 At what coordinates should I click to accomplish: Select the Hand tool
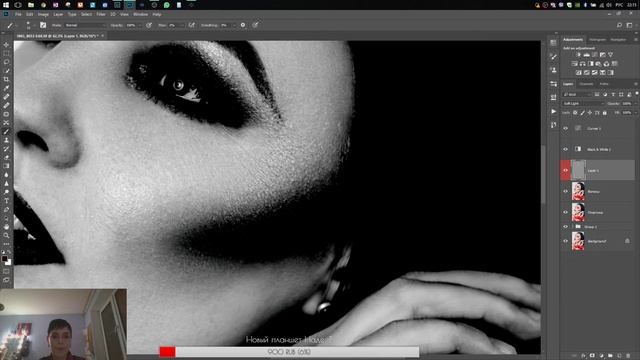pyautogui.click(x=6, y=227)
